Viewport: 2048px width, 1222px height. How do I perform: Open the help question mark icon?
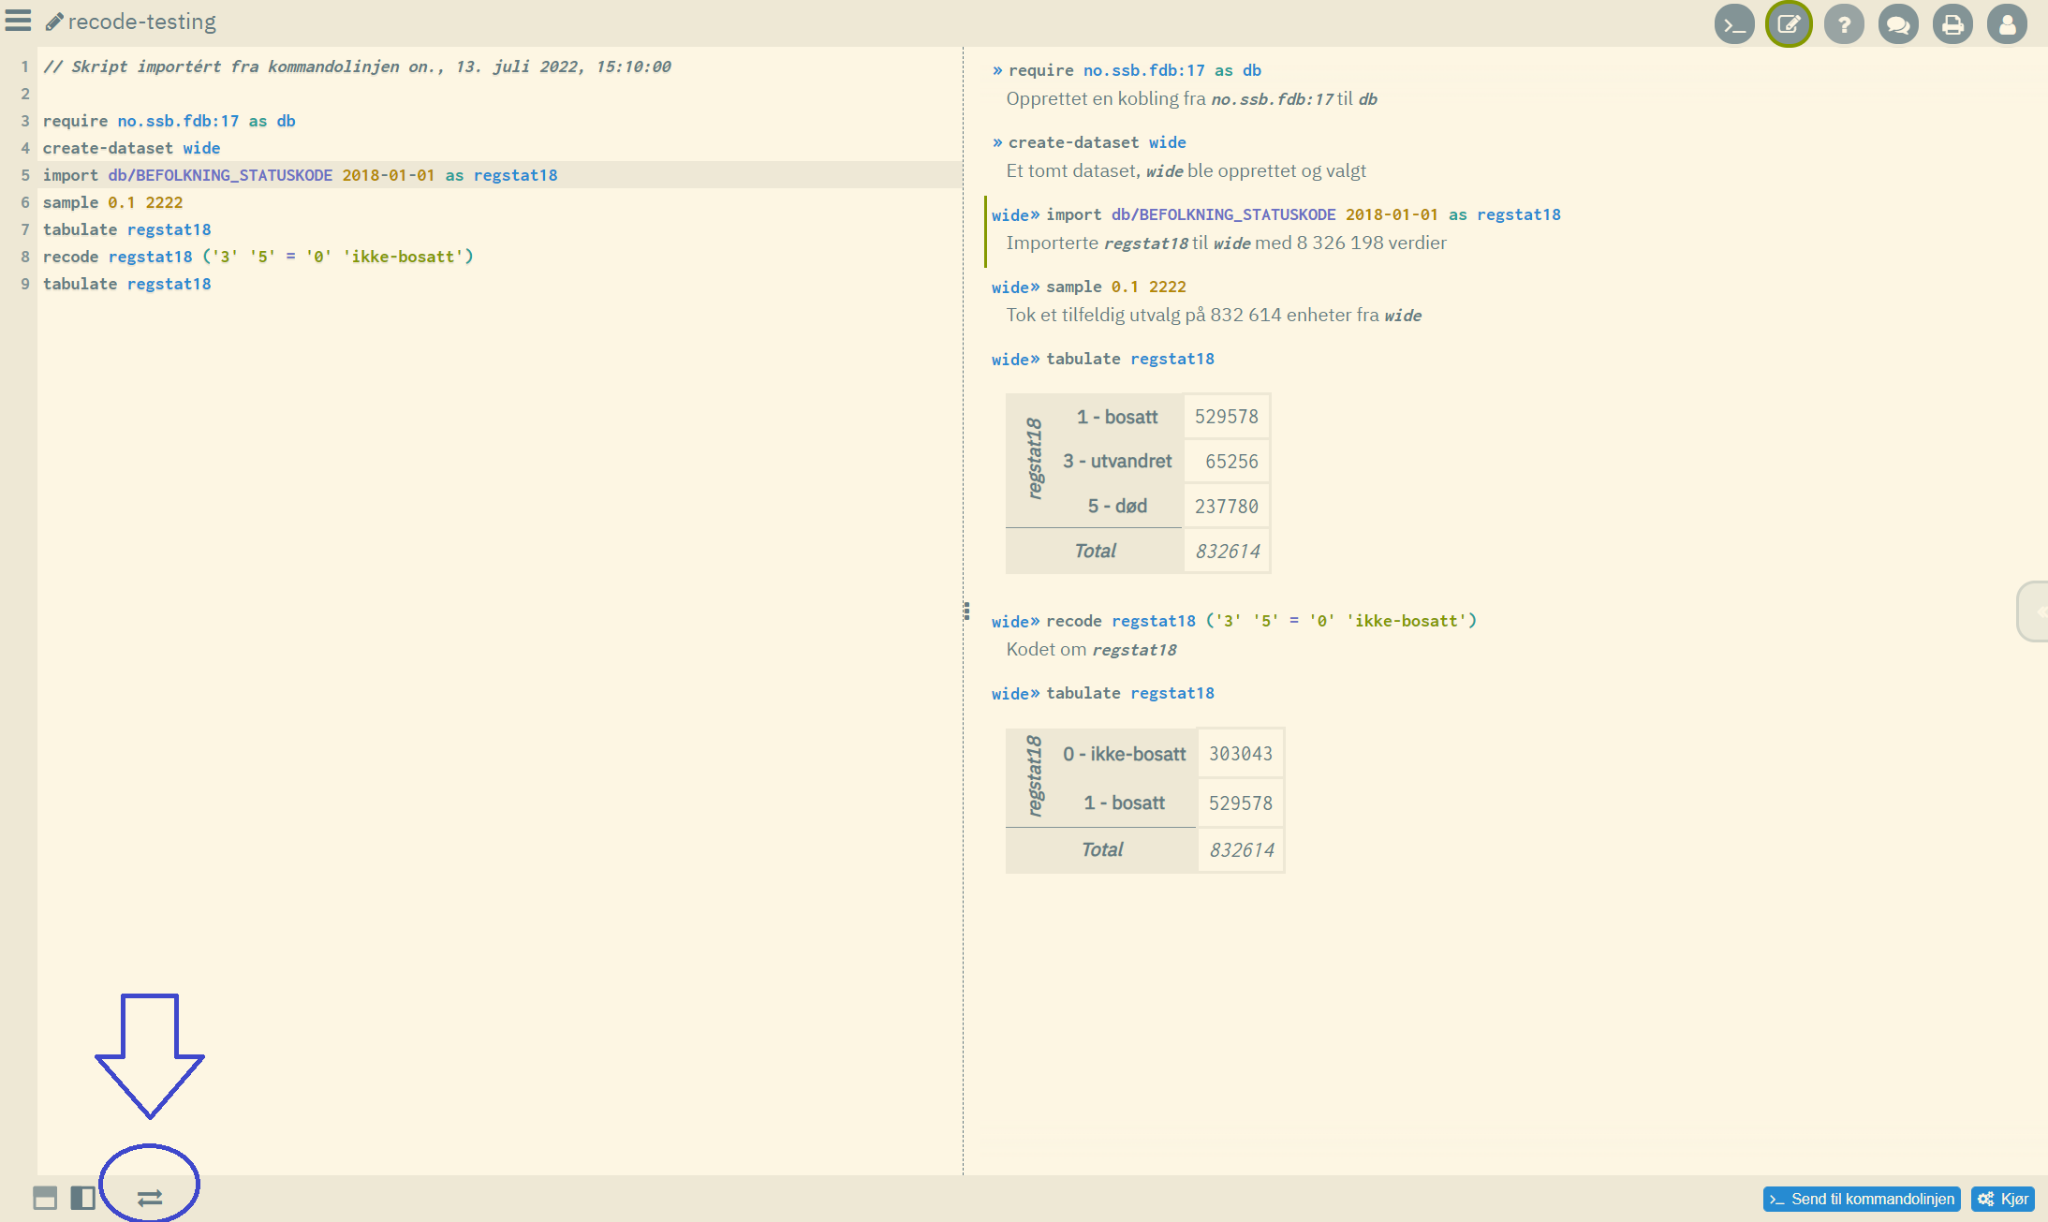(1844, 24)
